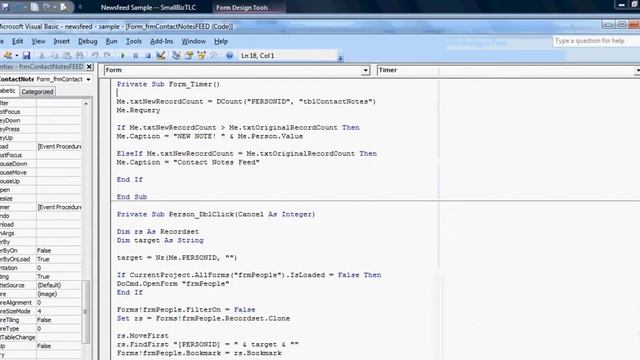Click the Properties list scroll up arrow
Viewport: 640px width, 360px height.
click(x=86, y=103)
